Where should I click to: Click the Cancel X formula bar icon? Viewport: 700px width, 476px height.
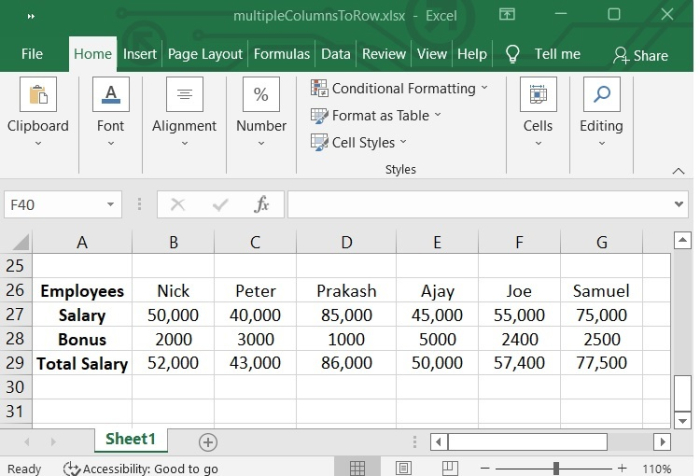178,205
